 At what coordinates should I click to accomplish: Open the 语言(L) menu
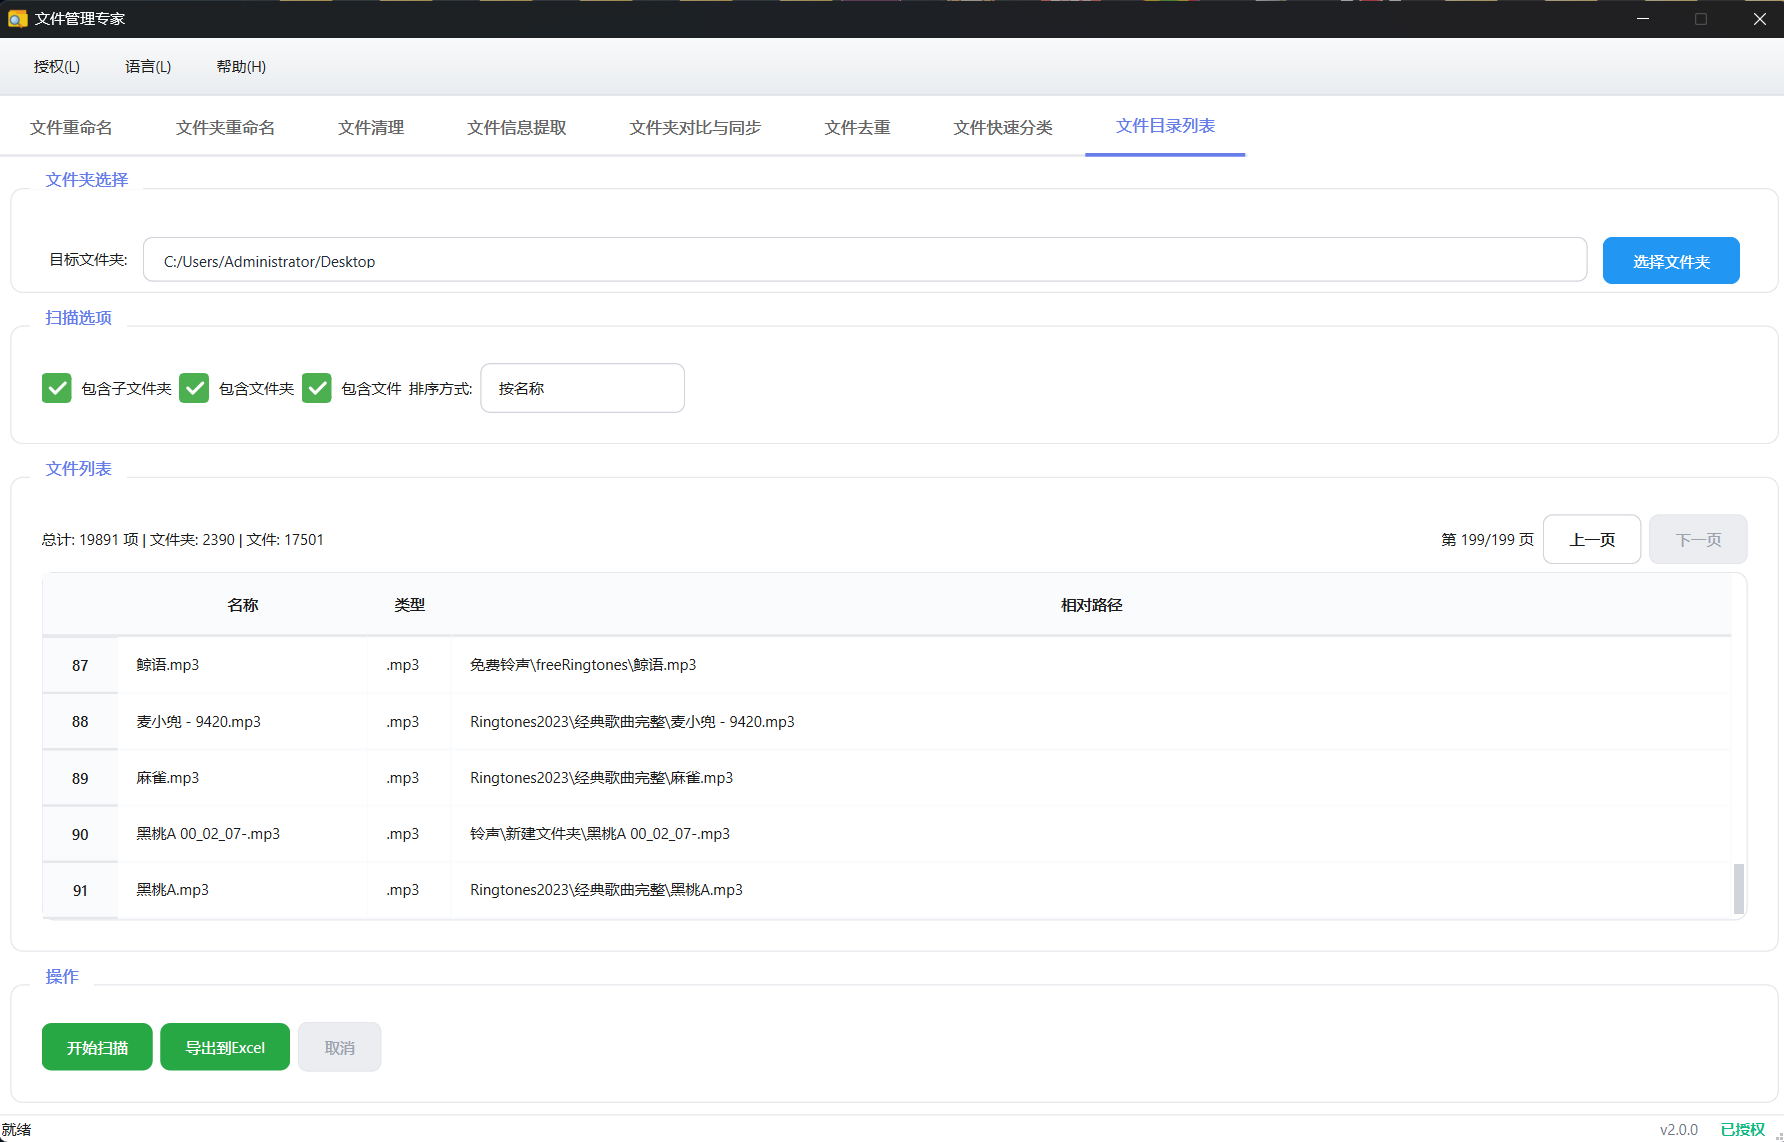coord(148,67)
